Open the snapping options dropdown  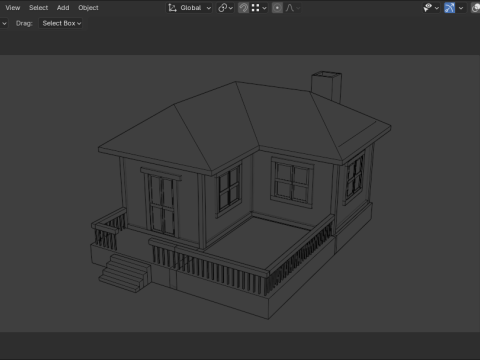tap(259, 8)
